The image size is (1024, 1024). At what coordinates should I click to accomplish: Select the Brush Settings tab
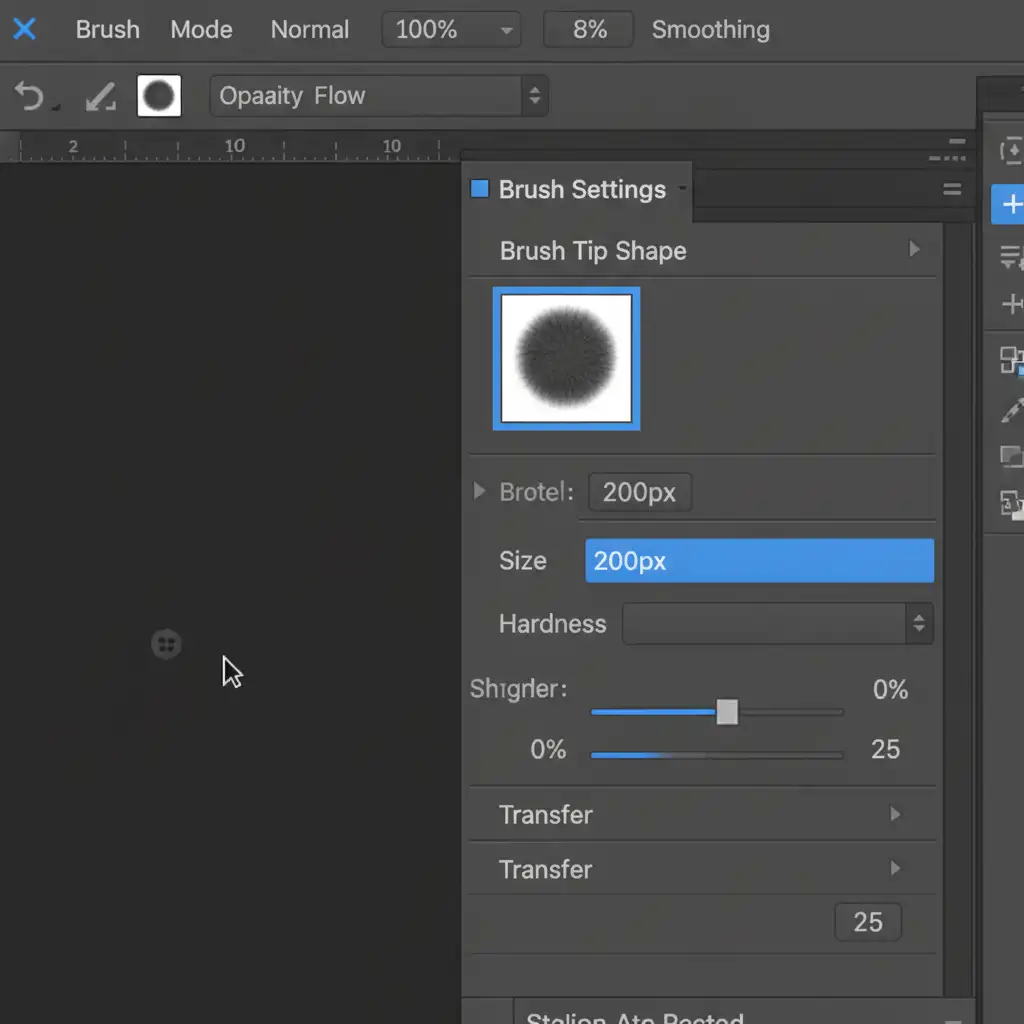[582, 190]
